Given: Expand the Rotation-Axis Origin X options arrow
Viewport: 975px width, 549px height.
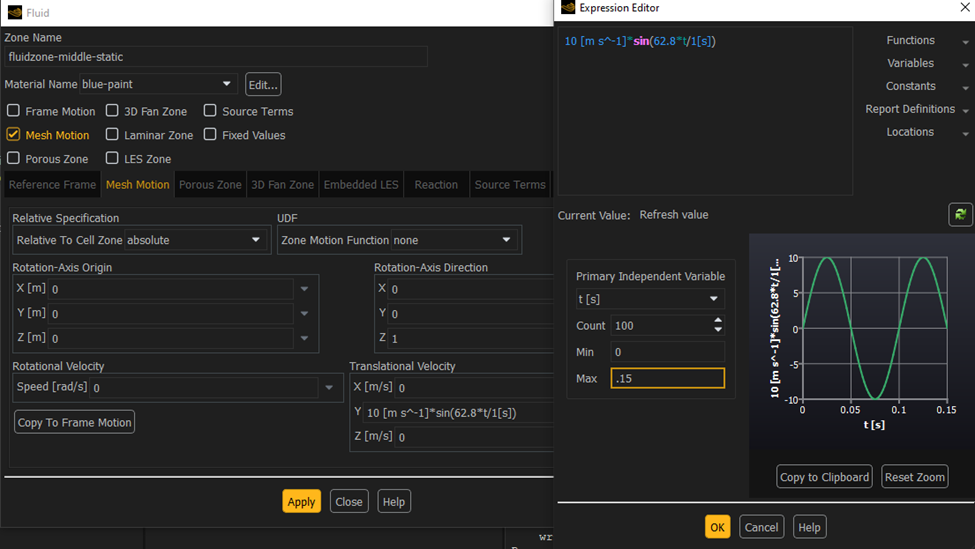Looking at the screenshot, I should coord(305,288).
